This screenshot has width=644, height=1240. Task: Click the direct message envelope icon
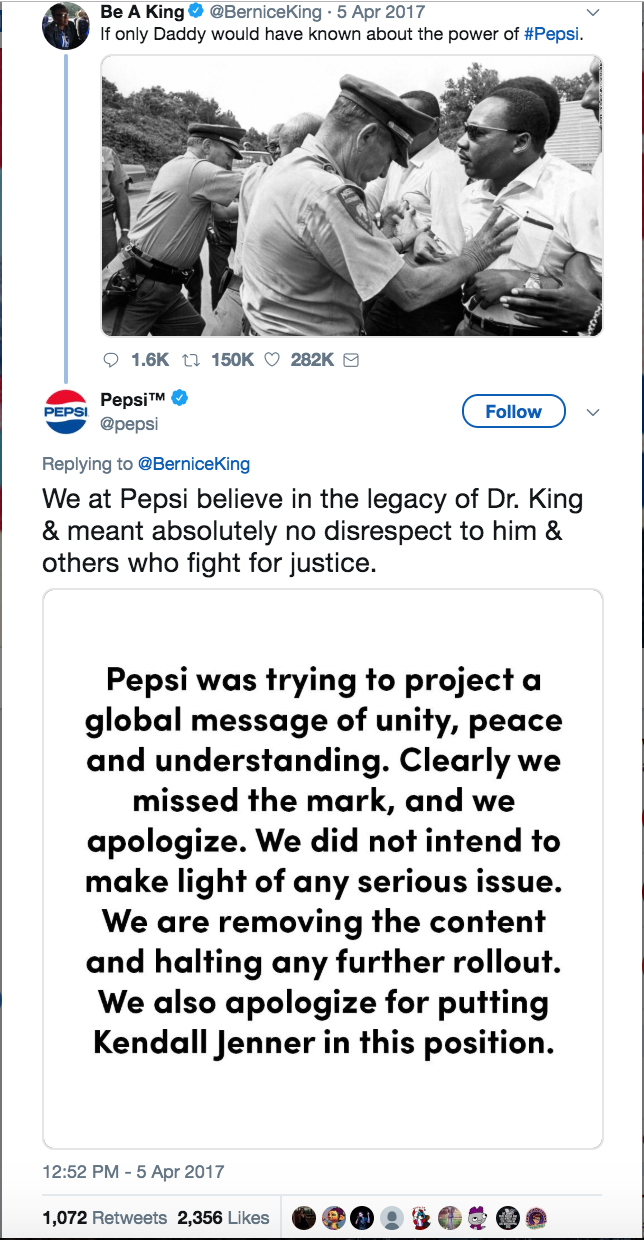coord(351,360)
